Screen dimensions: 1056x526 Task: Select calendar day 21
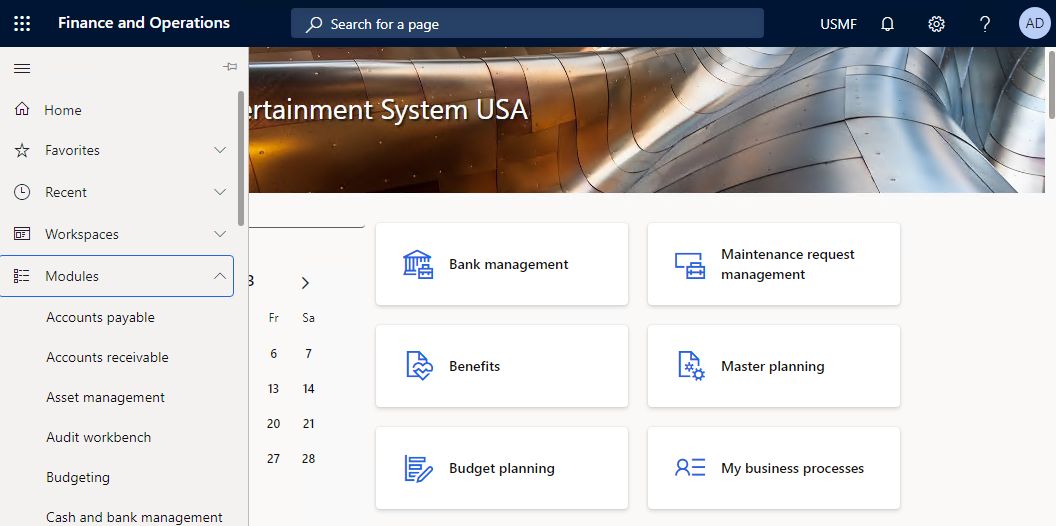308,424
